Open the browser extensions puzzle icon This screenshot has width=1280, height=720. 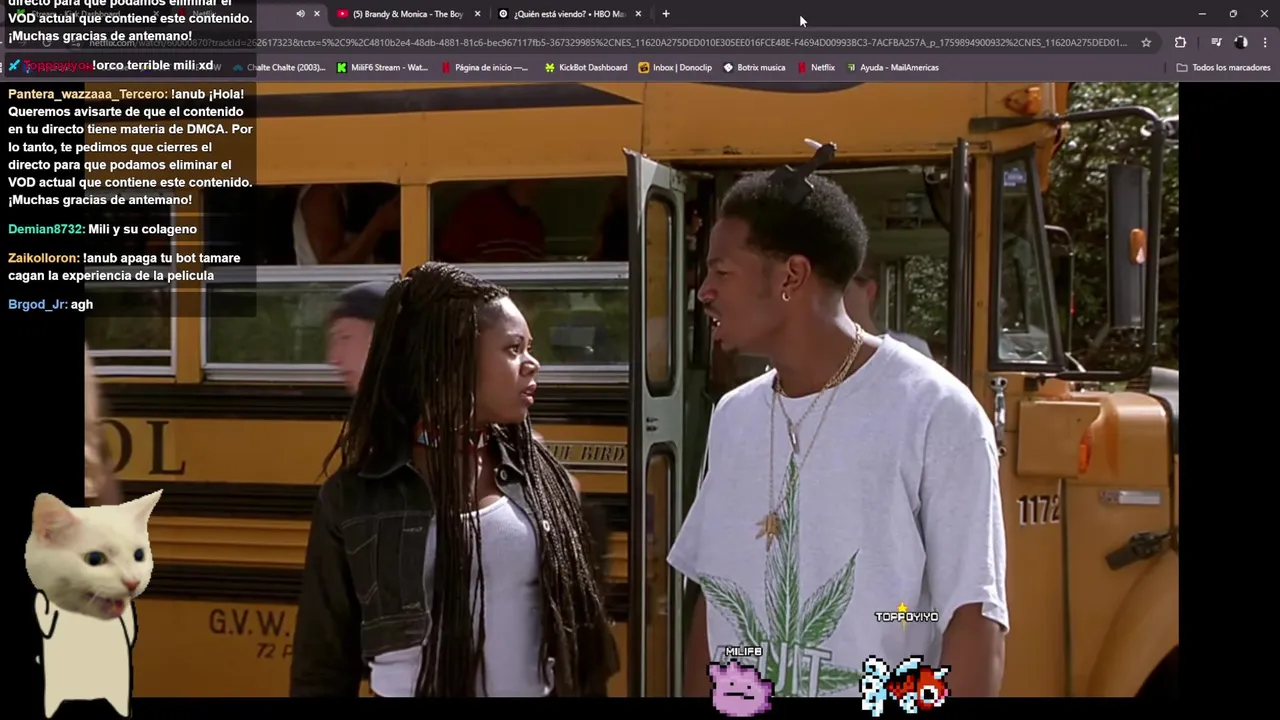click(x=1180, y=42)
